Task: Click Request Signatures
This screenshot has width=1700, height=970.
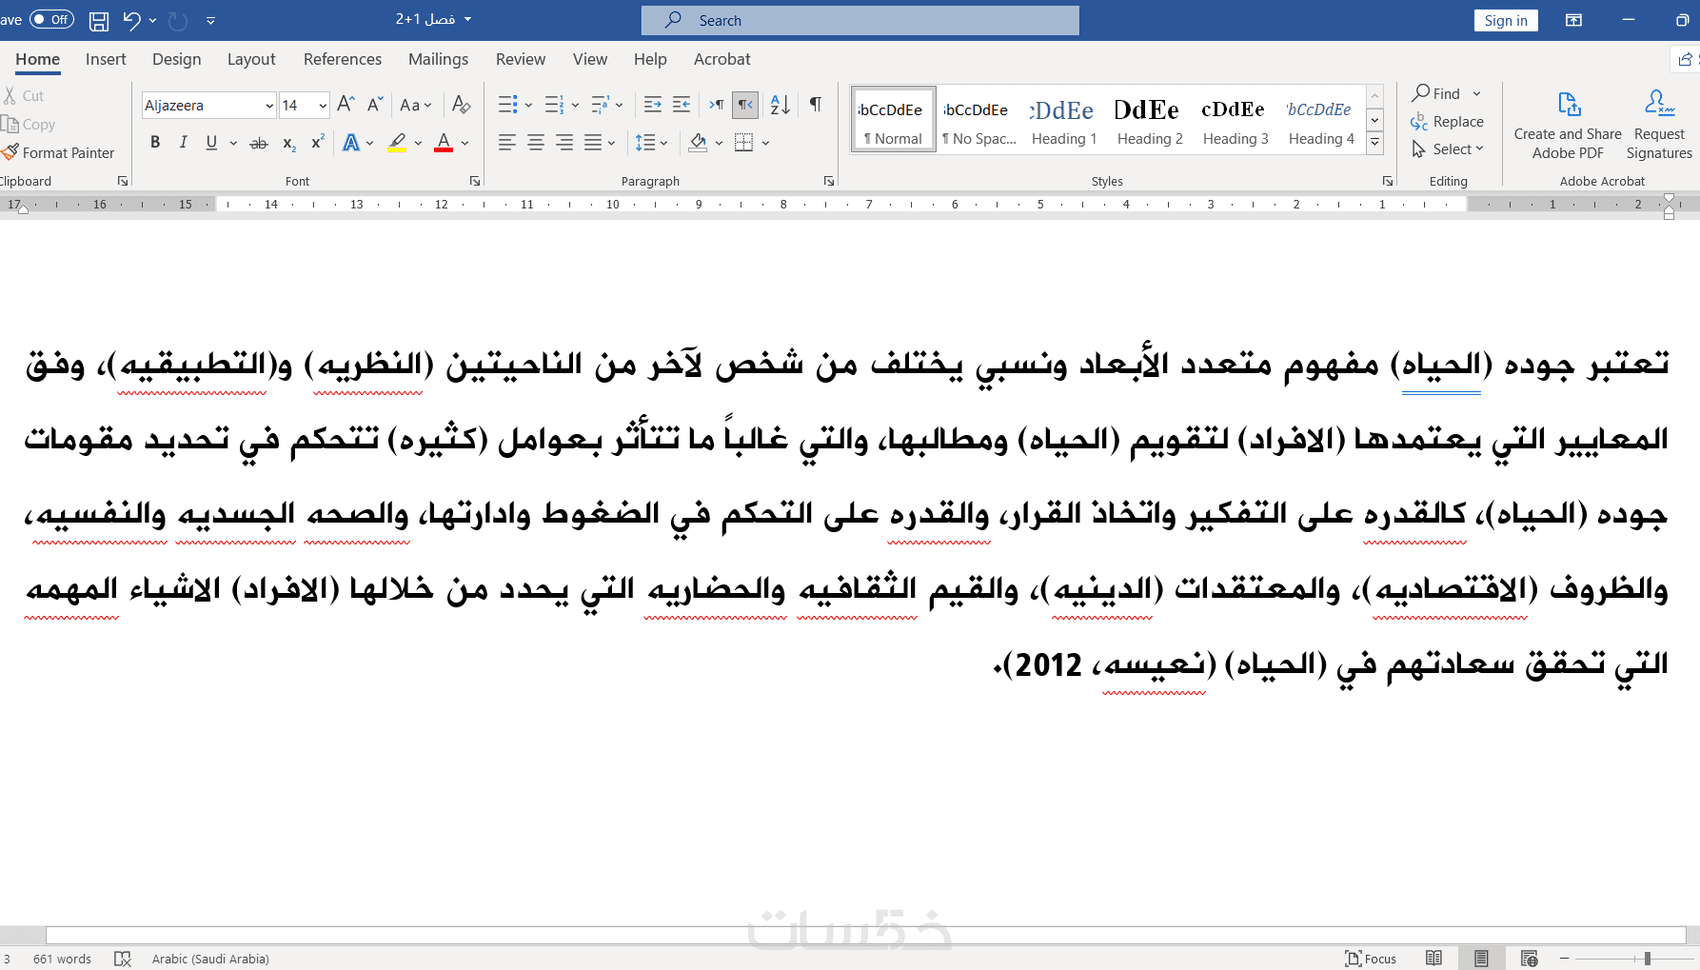Action: [x=1659, y=126]
